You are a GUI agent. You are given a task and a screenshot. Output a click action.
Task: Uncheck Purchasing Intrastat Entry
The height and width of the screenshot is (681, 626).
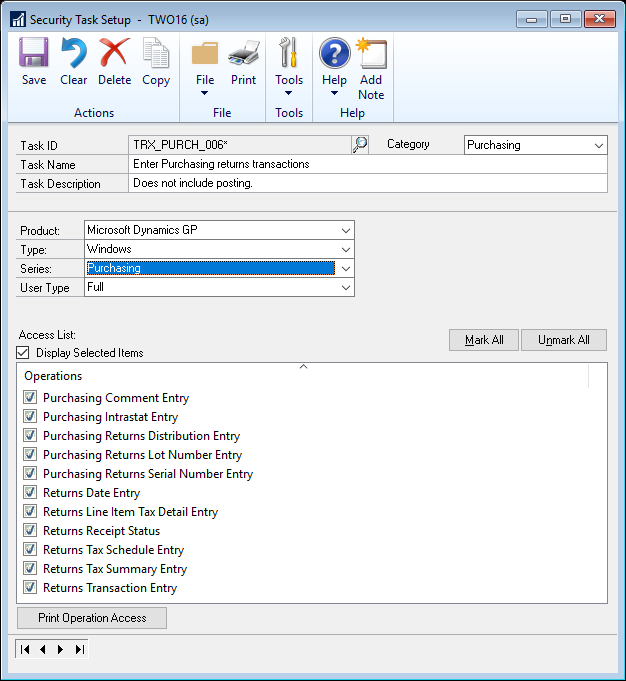click(x=30, y=417)
